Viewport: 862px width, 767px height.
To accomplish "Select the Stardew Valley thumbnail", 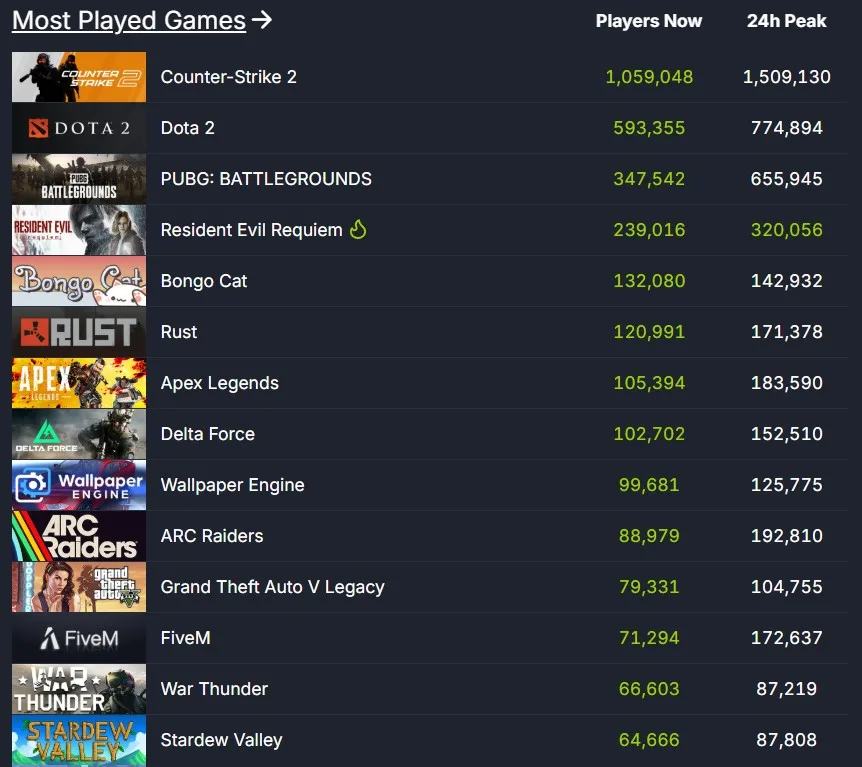I will pyautogui.click(x=78, y=740).
